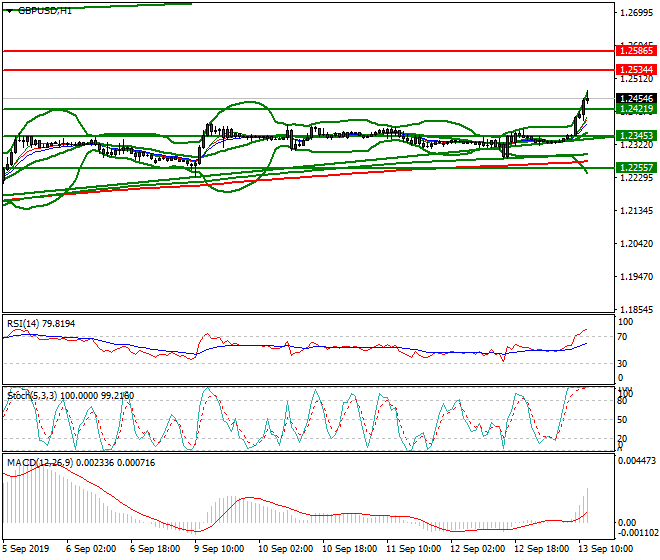Click the 6 Sep 02:00 time label
The image size is (660, 560).
point(91,549)
